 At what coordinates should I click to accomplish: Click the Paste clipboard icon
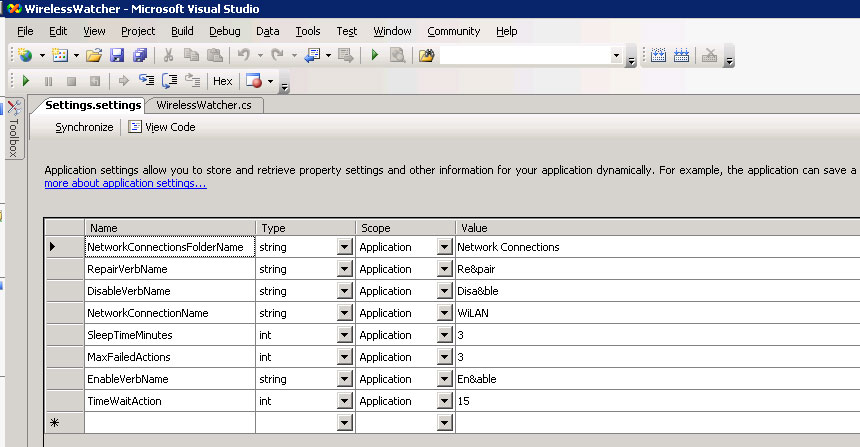coord(214,55)
